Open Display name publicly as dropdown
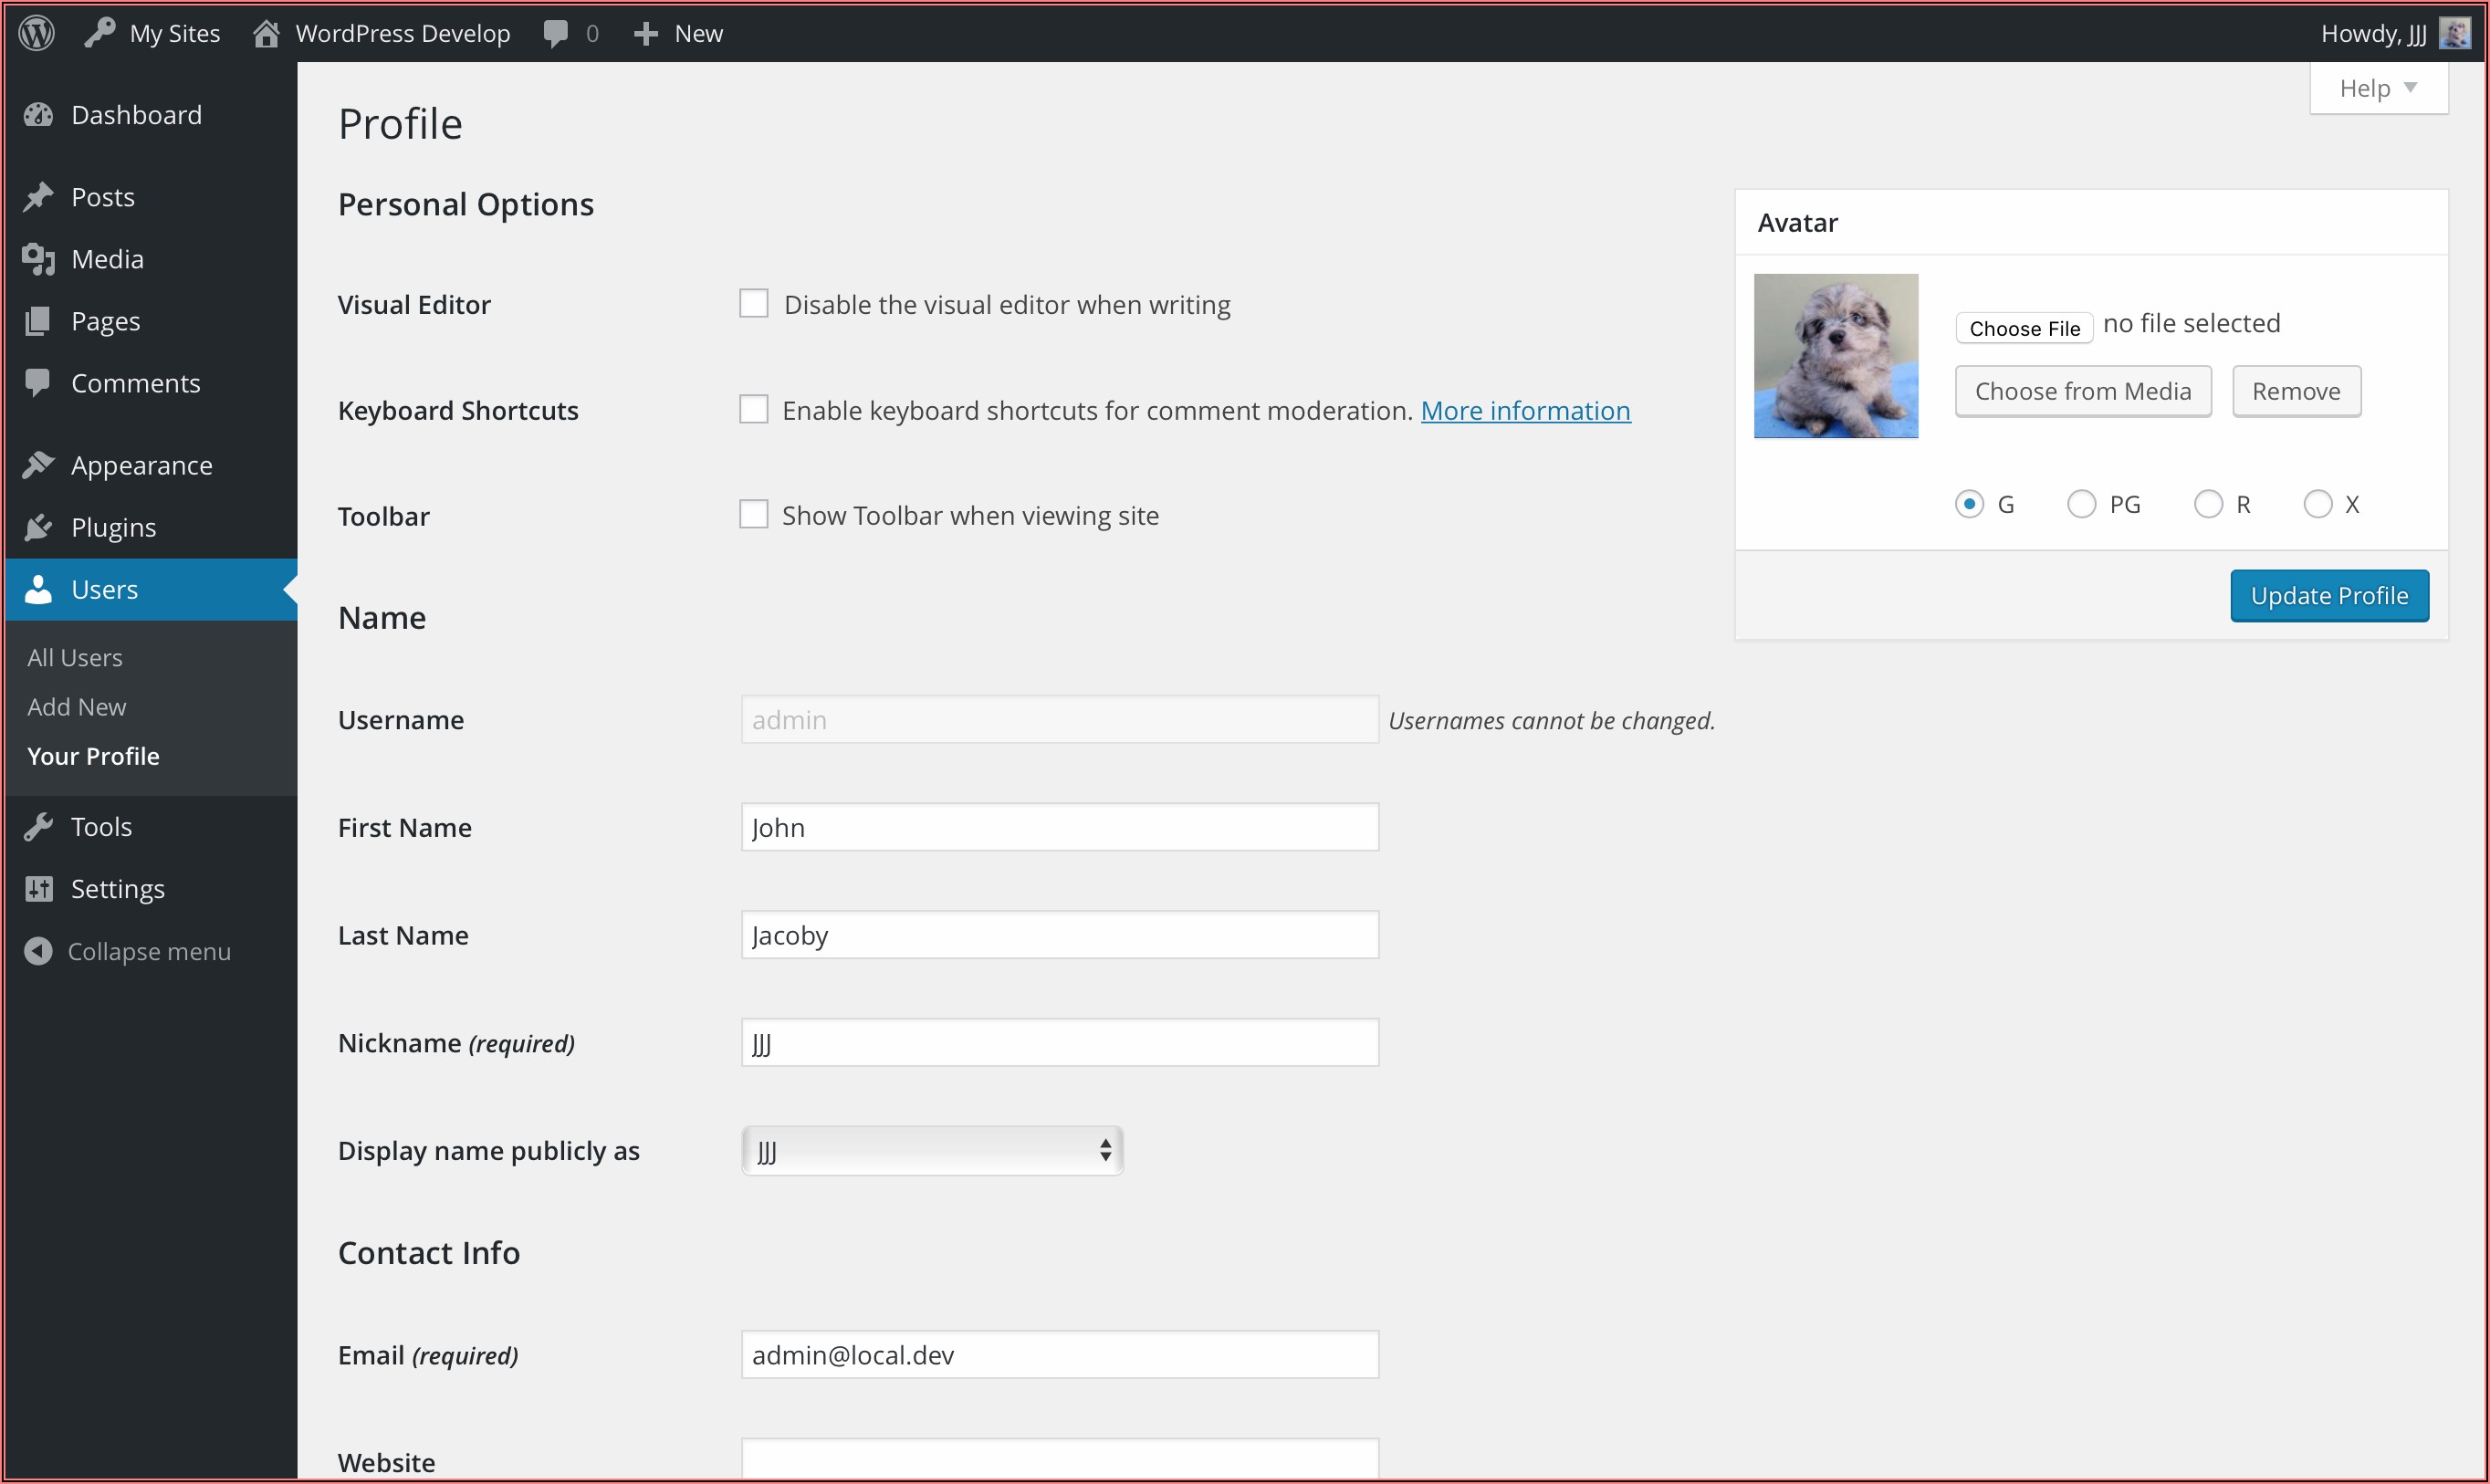Viewport: 2490px width, 1484px height. 932,1151
